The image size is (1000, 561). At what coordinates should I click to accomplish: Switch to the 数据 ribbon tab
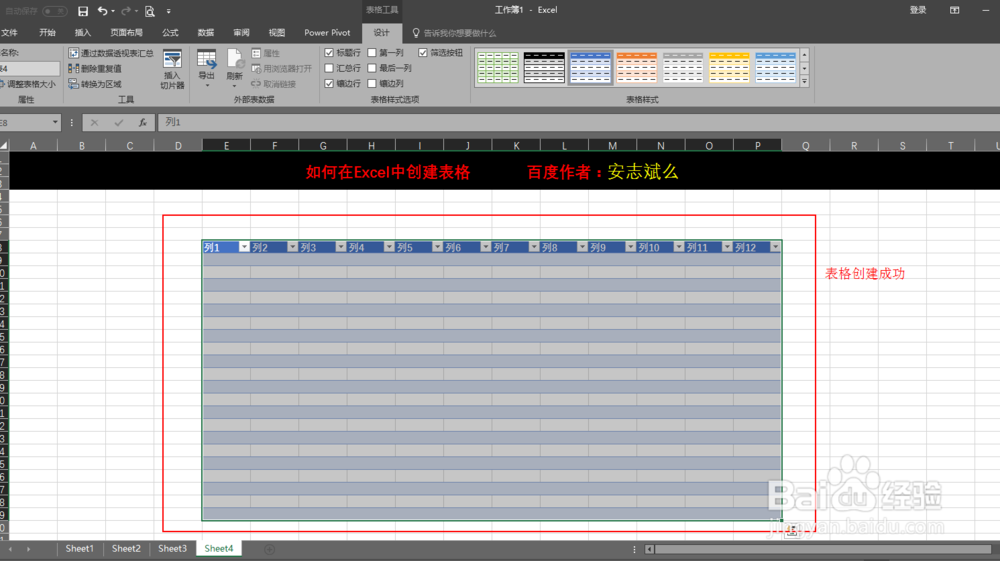205,33
